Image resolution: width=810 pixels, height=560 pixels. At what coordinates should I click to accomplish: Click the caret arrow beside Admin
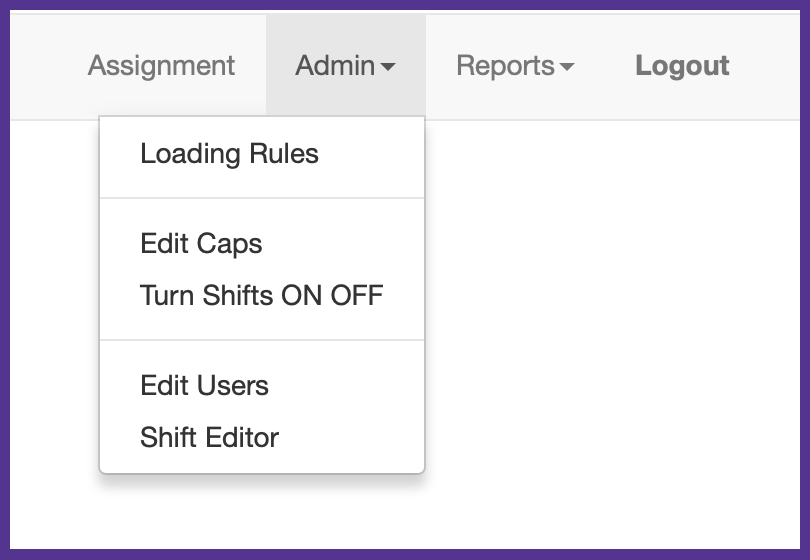388,67
